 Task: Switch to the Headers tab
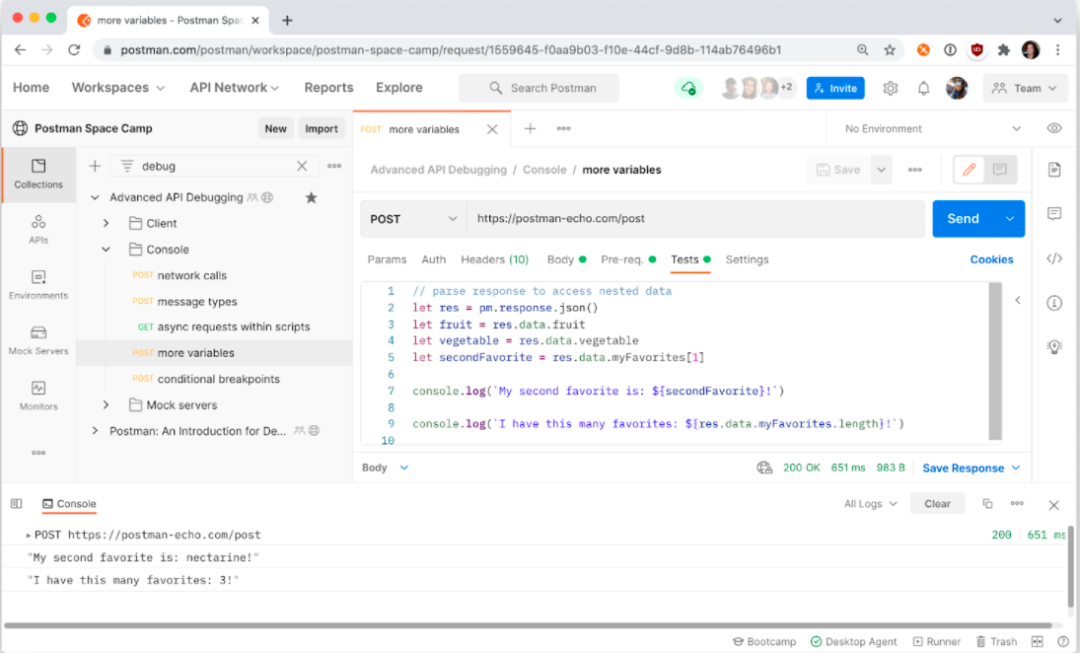click(x=494, y=260)
